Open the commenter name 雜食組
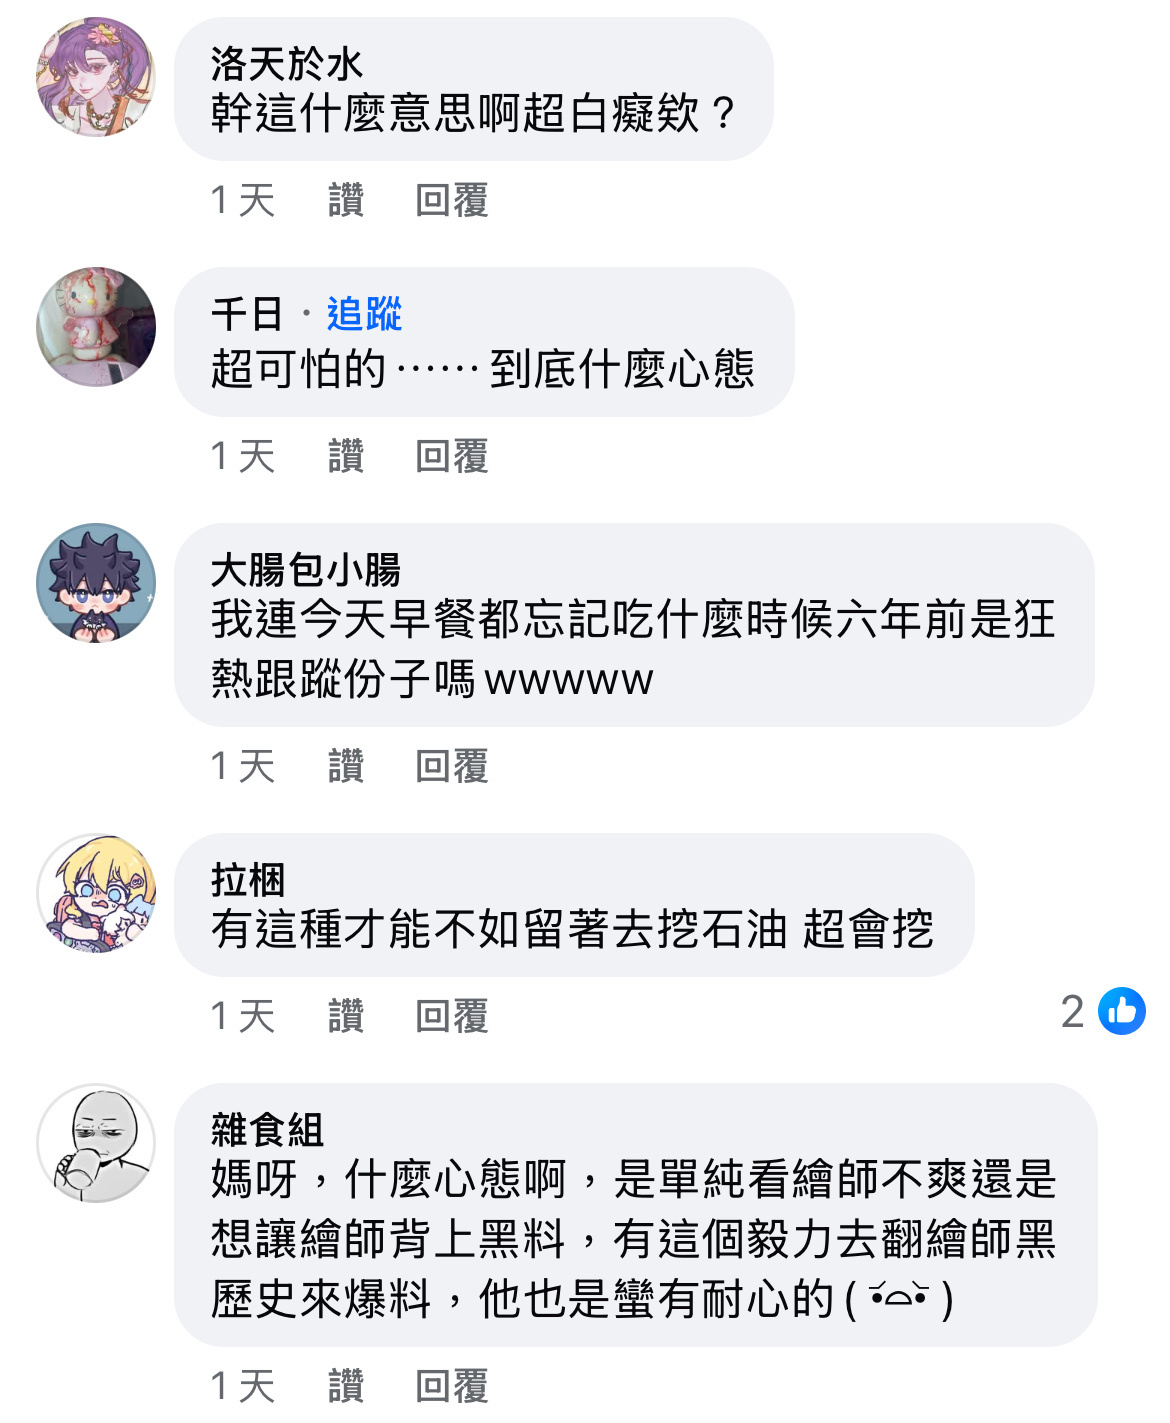 point(267,1130)
